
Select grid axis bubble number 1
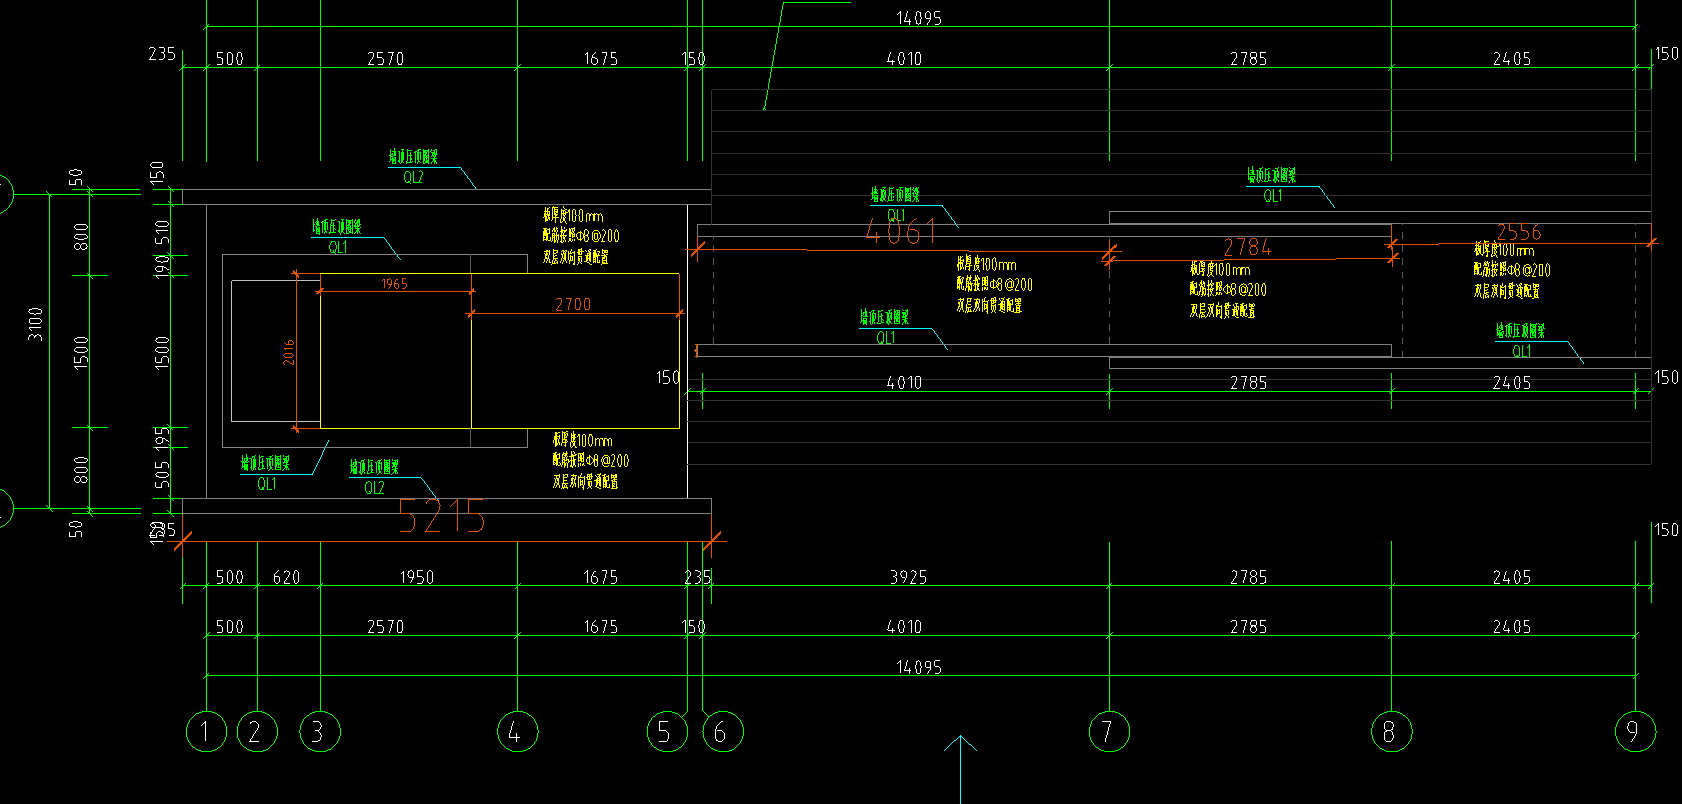click(206, 732)
